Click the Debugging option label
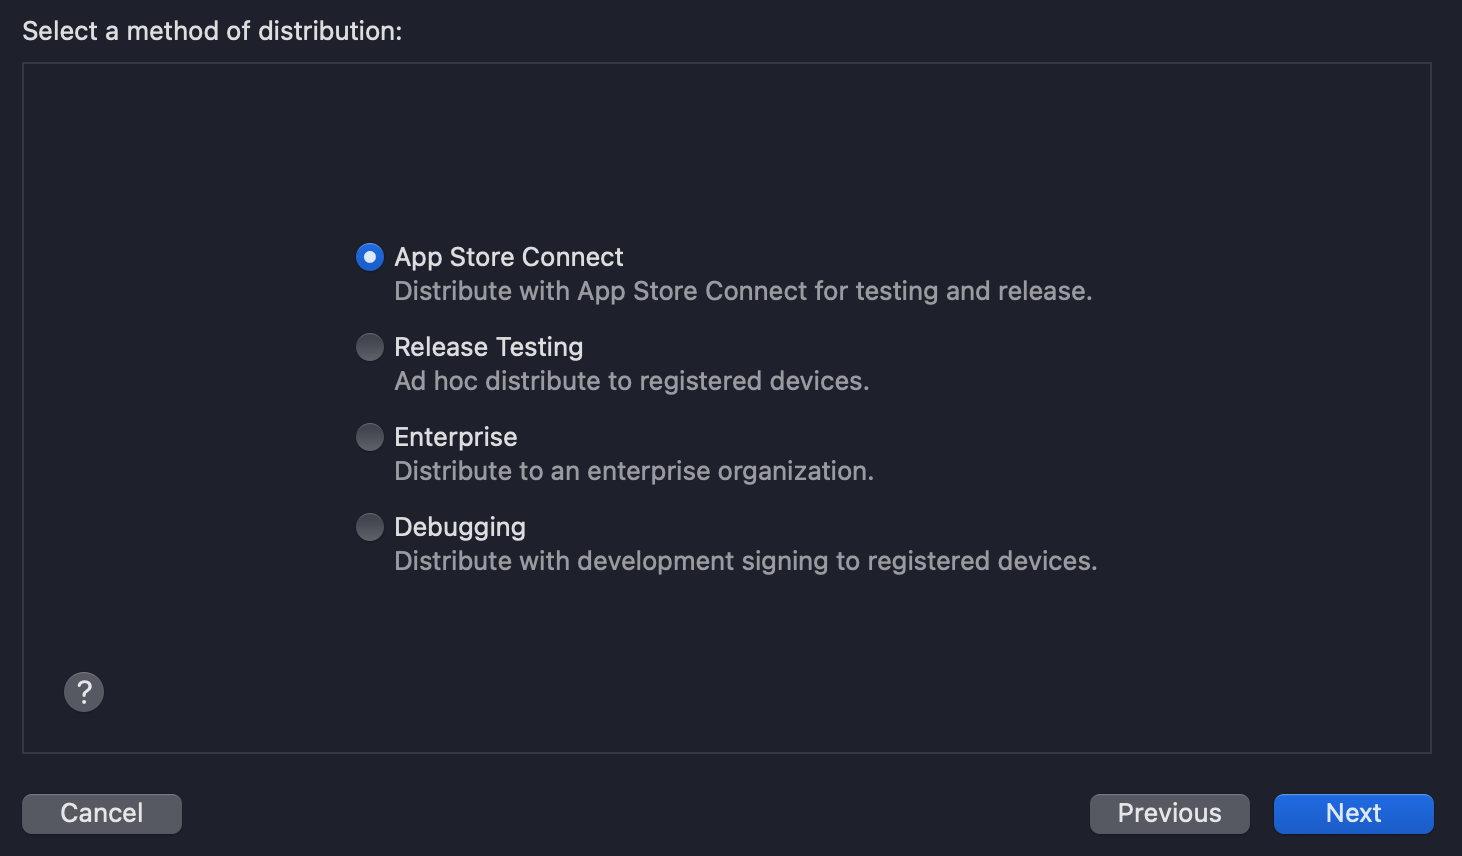Image resolution: width=1462 pixels, height=856 pixels. tap(460, 527)
